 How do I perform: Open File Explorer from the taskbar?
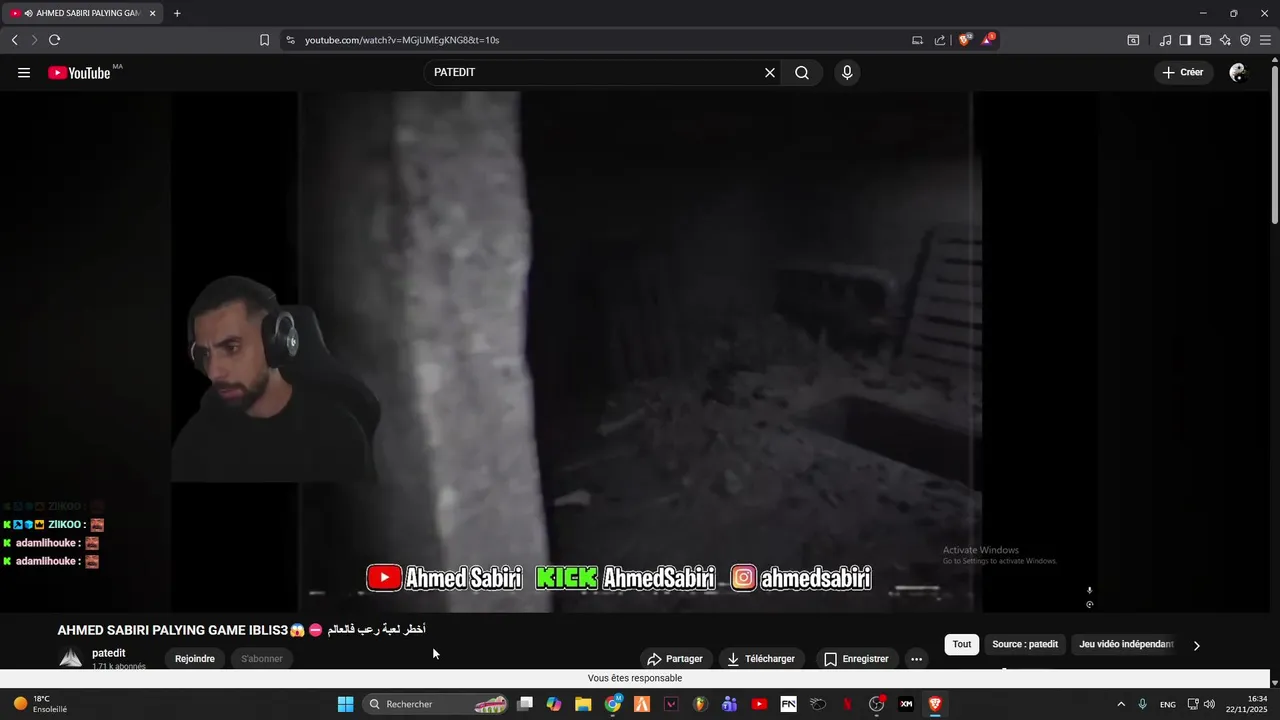583,704
